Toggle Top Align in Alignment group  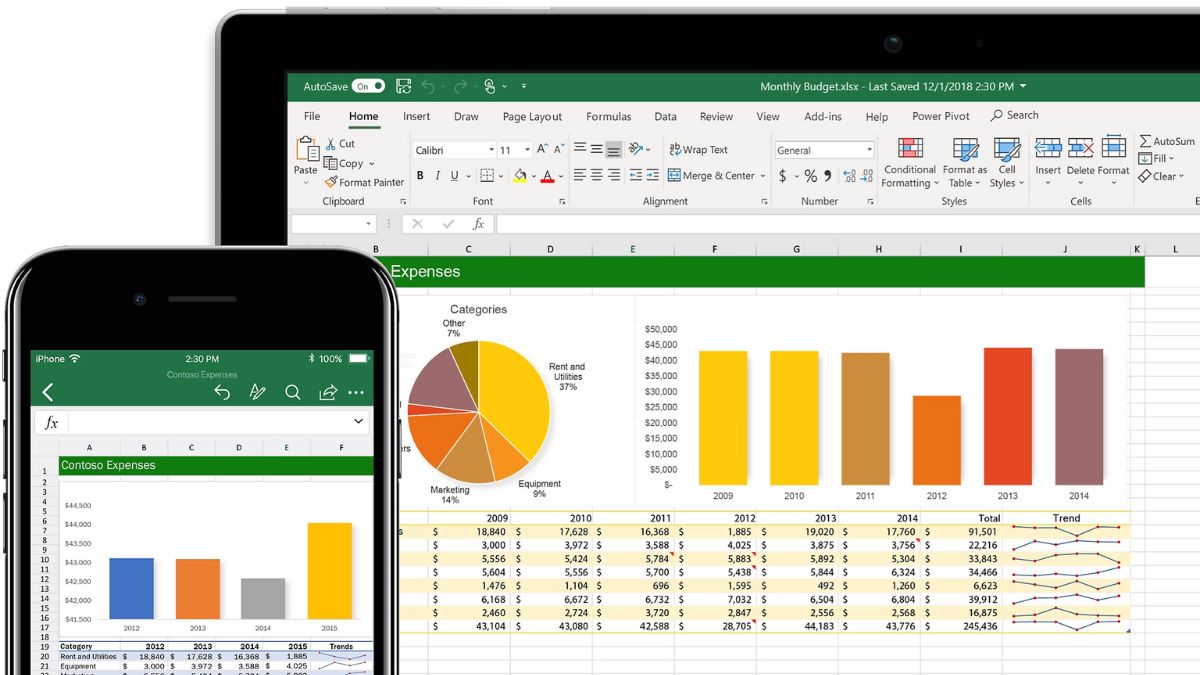coord(580,149)
